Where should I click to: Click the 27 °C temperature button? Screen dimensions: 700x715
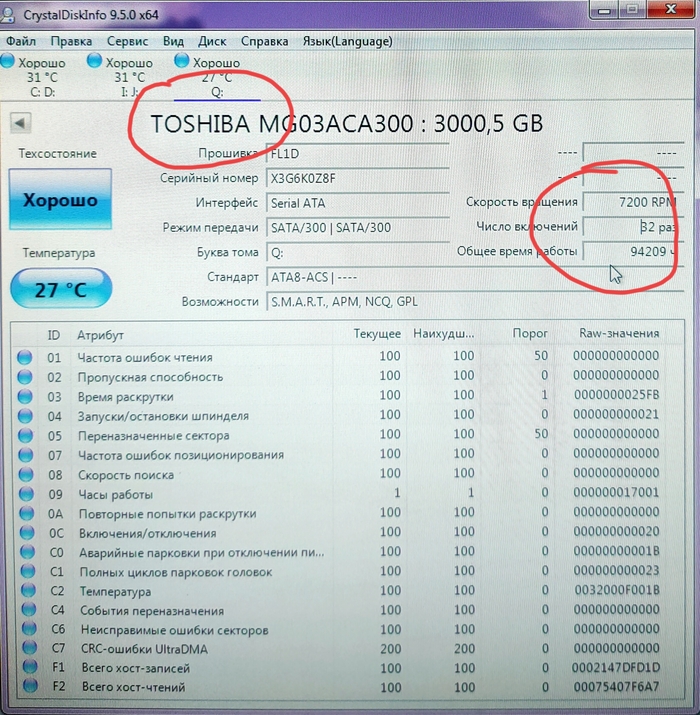click(61, 289)
